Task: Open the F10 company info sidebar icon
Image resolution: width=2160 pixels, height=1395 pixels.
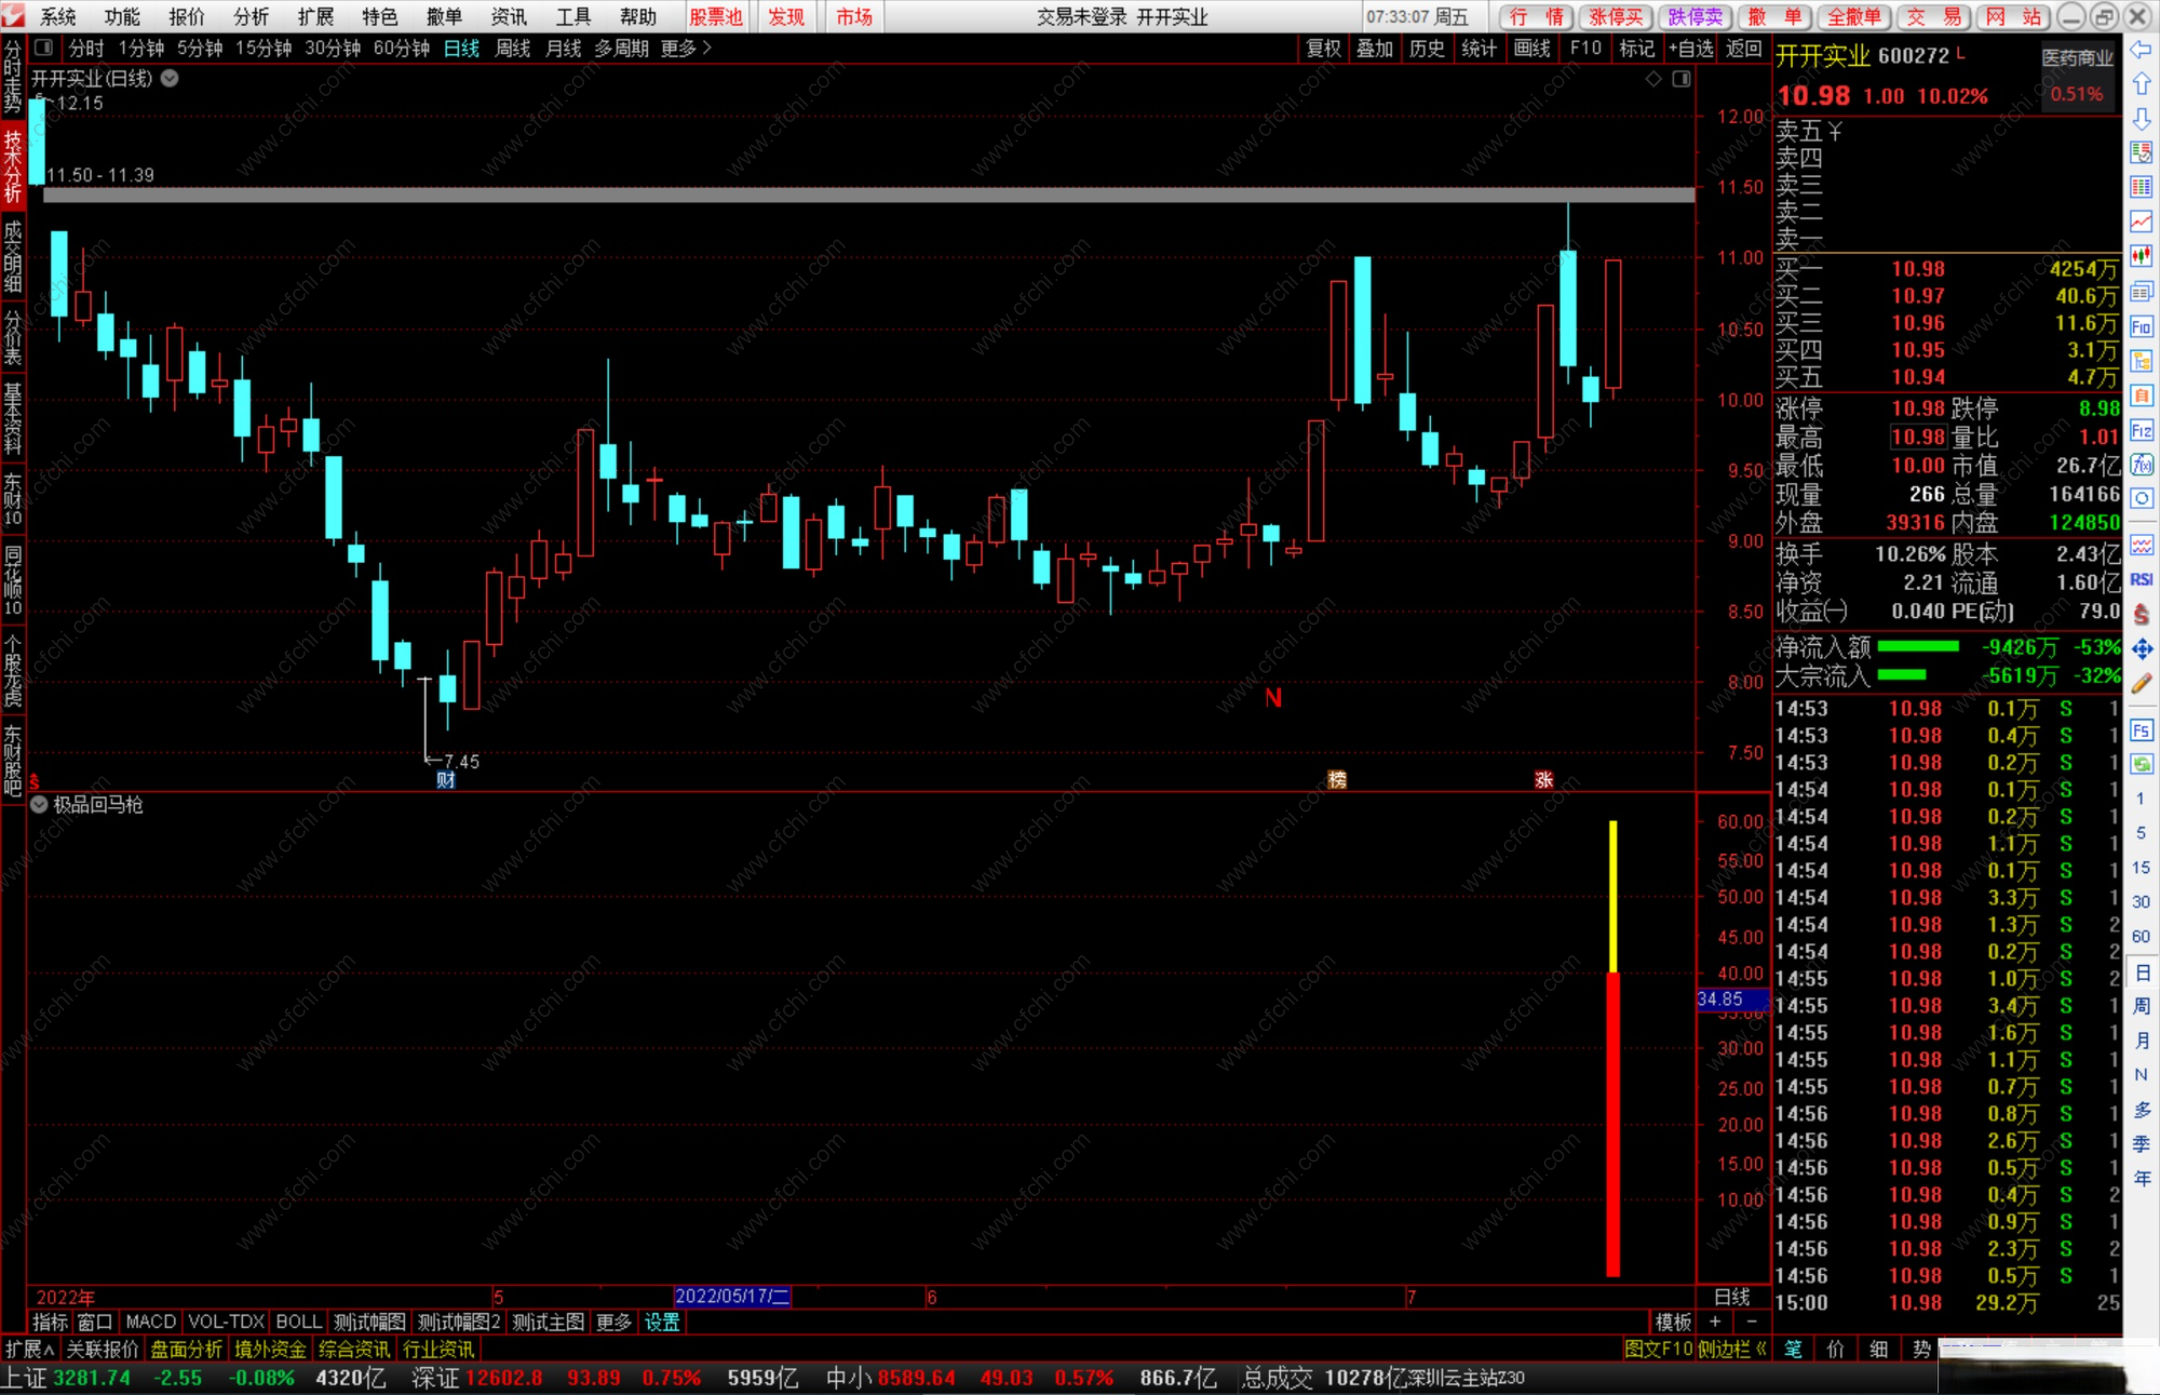Action: click(2141, 327)
